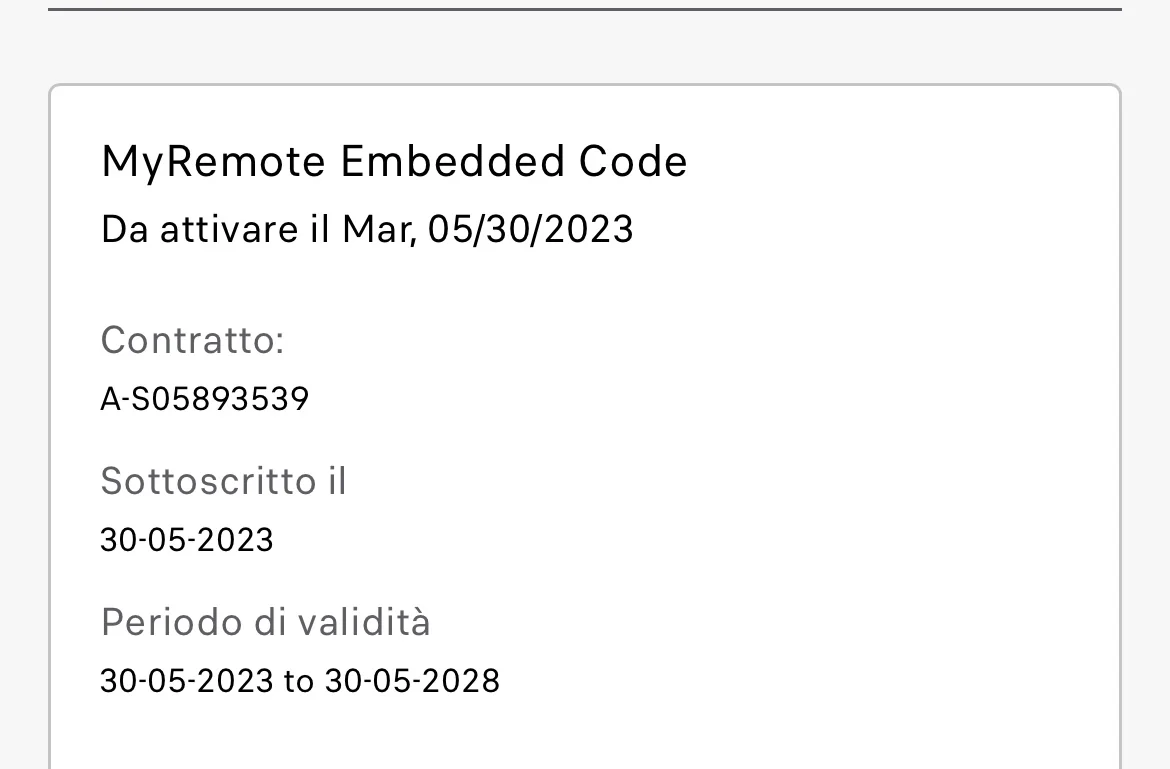The height and width of the screenshot is (769, 1170).
Task: Click the signed date 30-05-2023 under Sottoscritto
Action: point(187,541)
